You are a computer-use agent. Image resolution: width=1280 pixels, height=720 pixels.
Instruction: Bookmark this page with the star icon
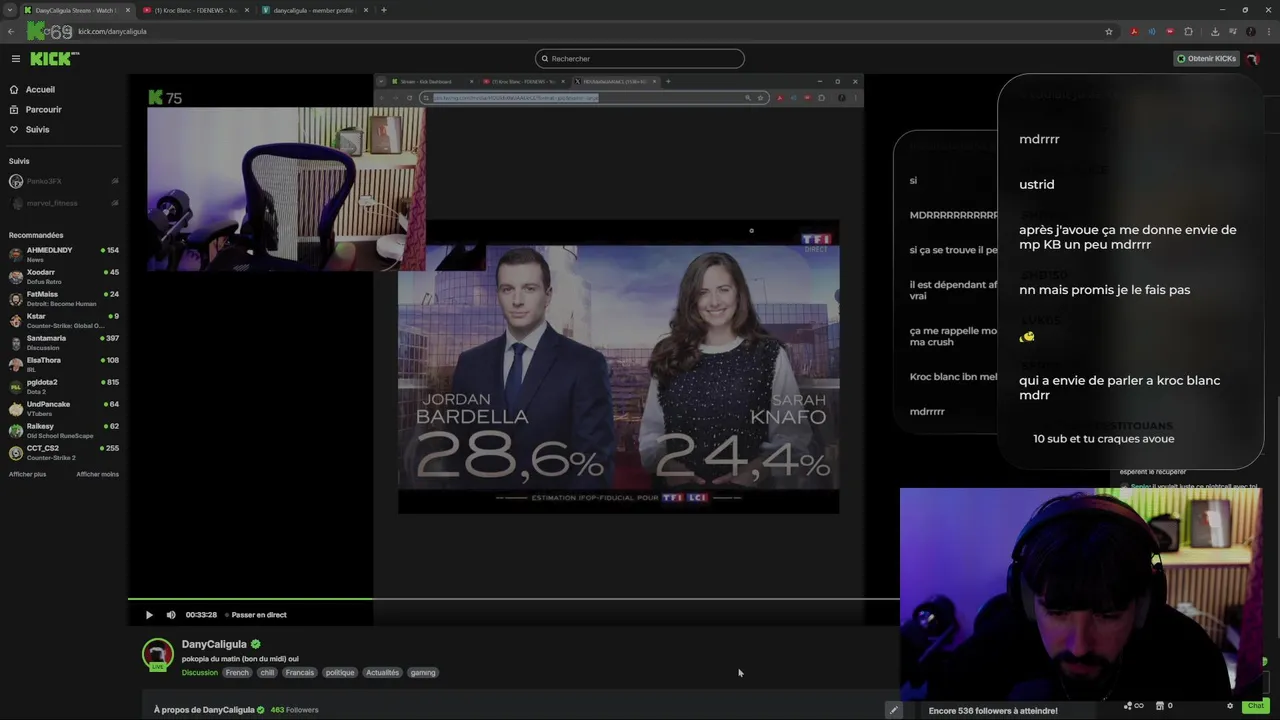tap(1109, 31)
